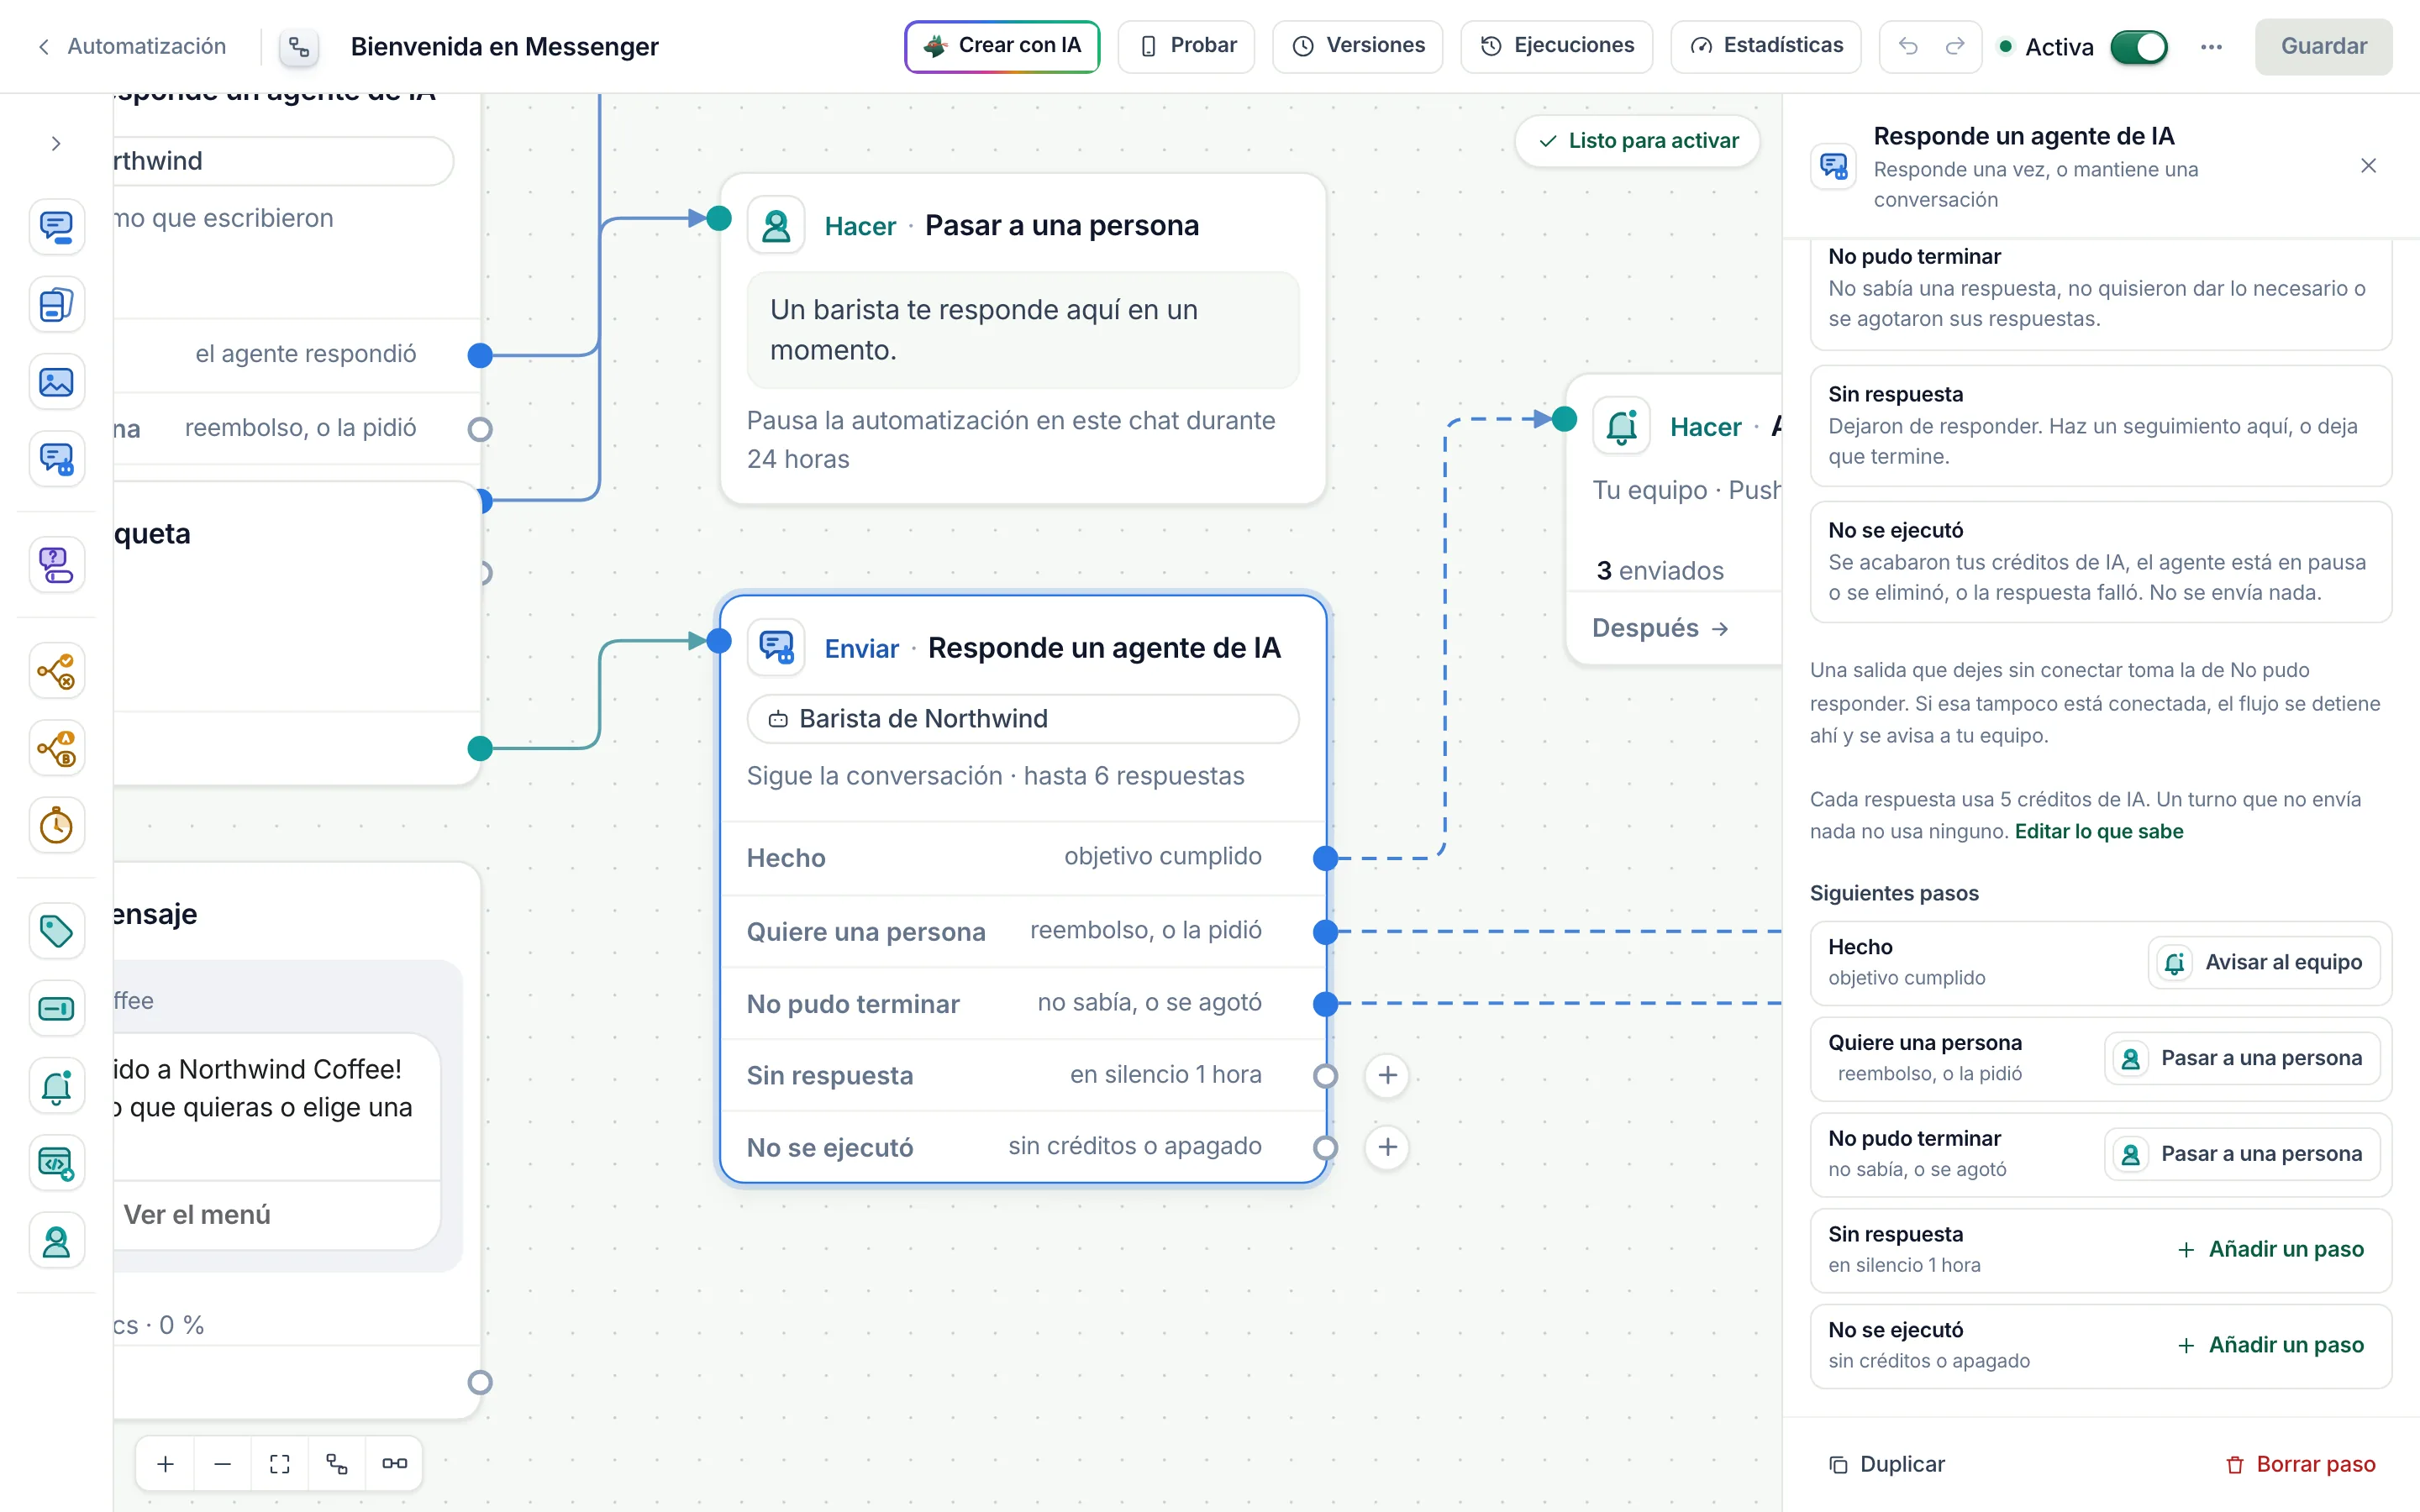Close the Responde un agente de IA panel
The width and height of the screenshot is (2420, 1512).
coord(2368,166)
